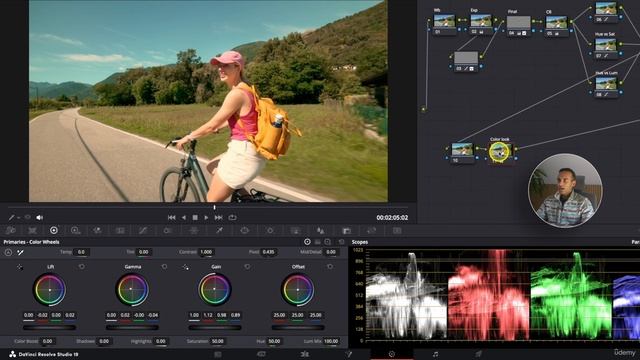
Task: Click the Pivot value field
Action: coord(268,252)
